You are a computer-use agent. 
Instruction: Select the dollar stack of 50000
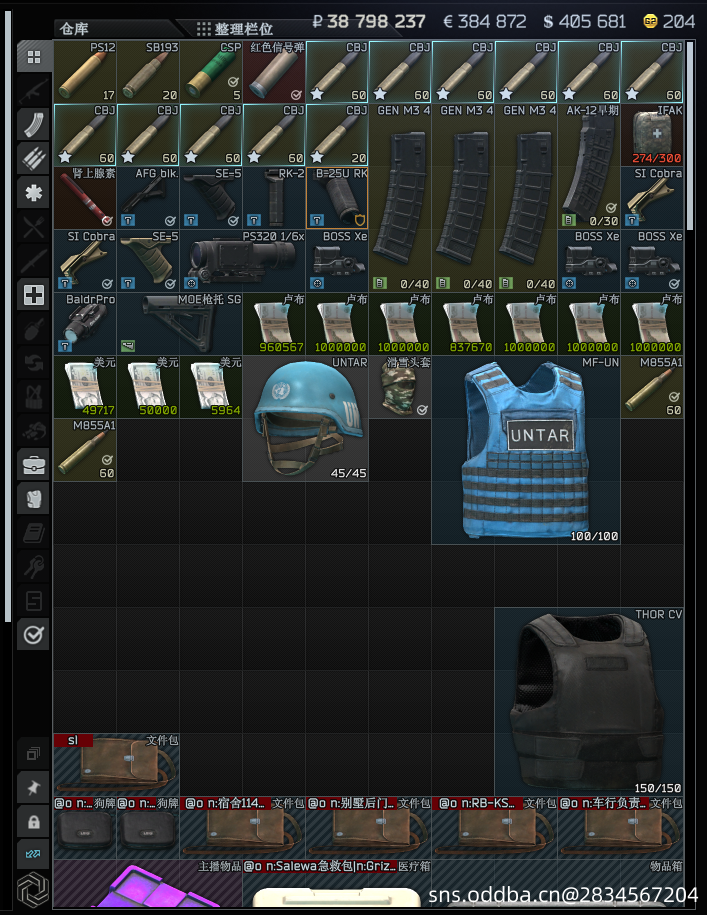pyautogui.click(x=148, y=387)
